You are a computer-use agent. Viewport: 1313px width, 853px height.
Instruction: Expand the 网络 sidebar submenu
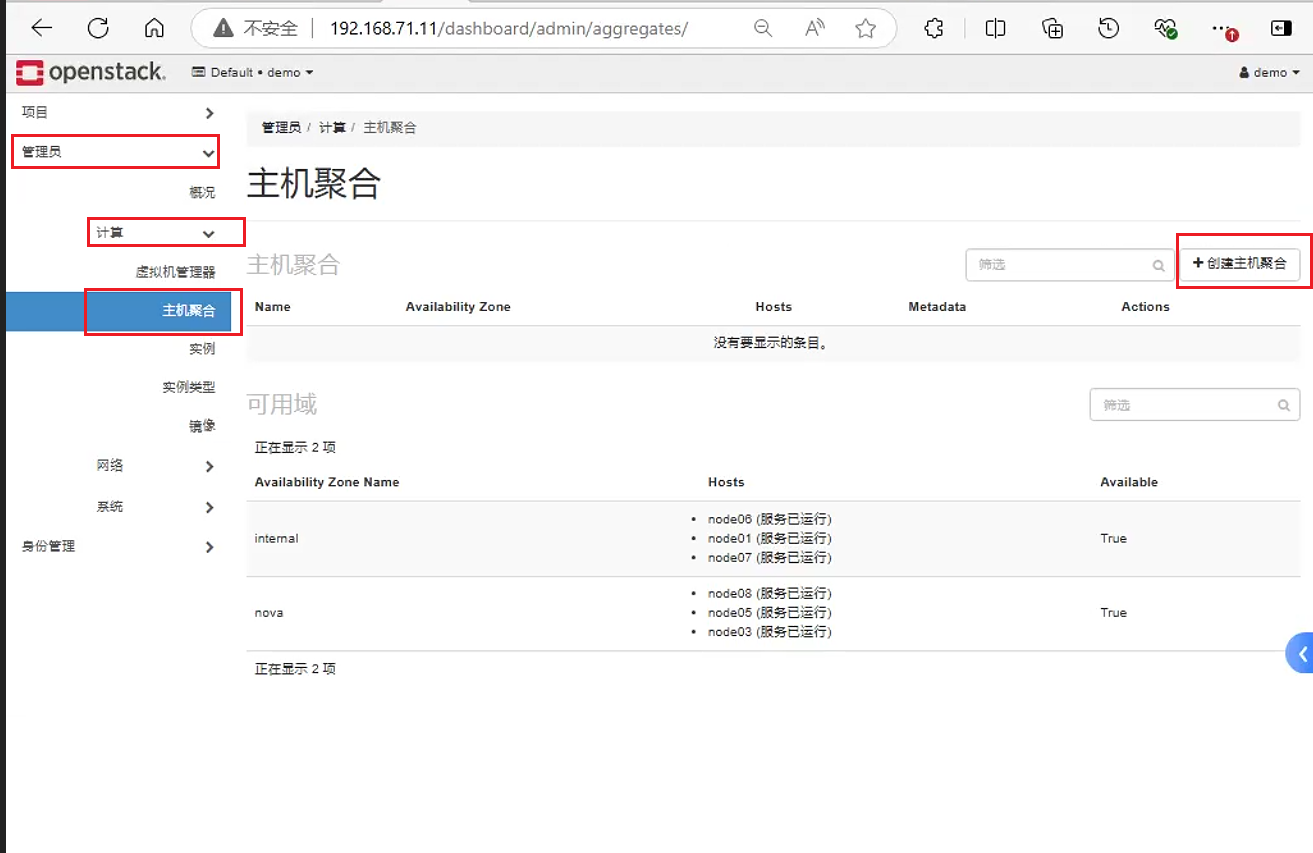[x=155, y=466]
